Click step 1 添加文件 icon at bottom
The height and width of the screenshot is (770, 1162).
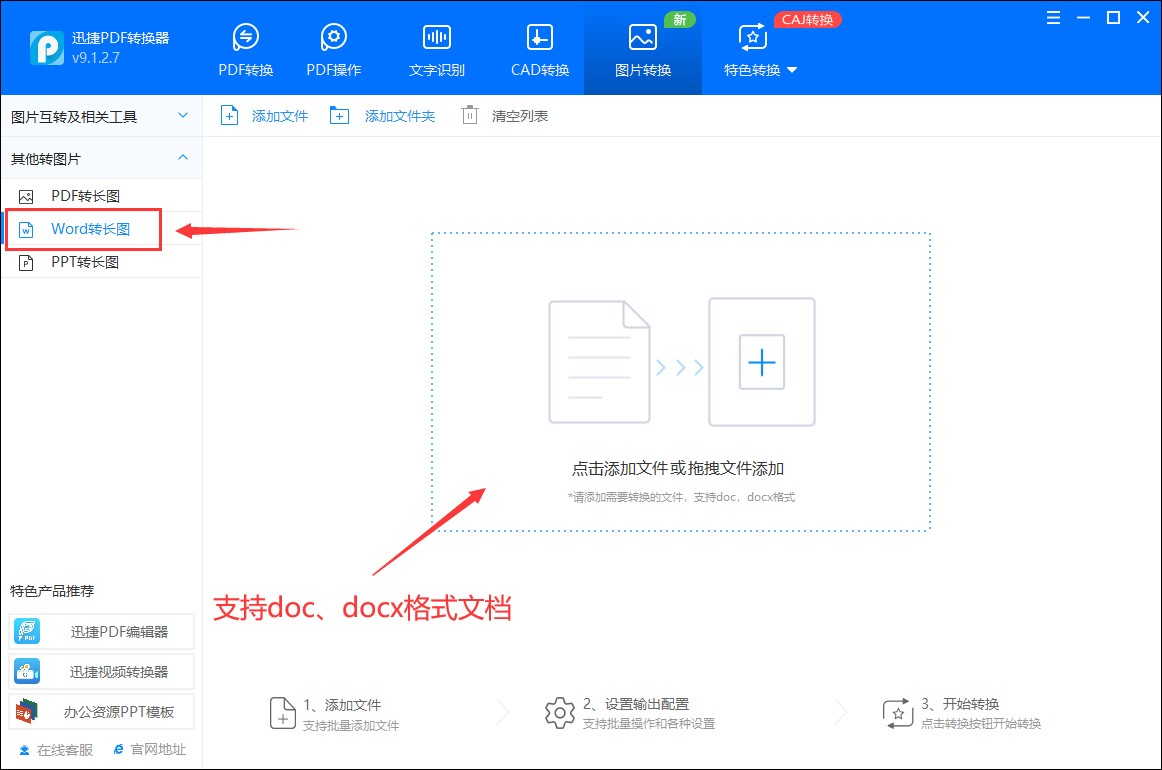pos(282,713)
